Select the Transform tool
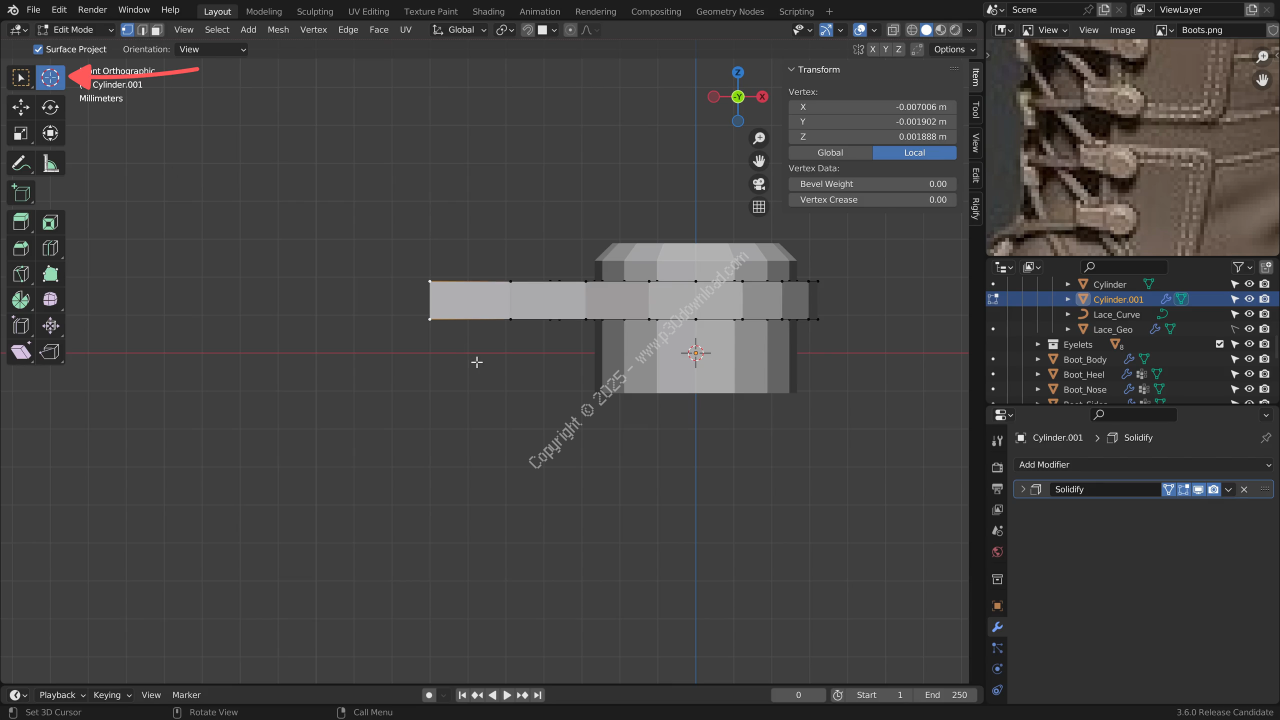 [x=50, y=133]
